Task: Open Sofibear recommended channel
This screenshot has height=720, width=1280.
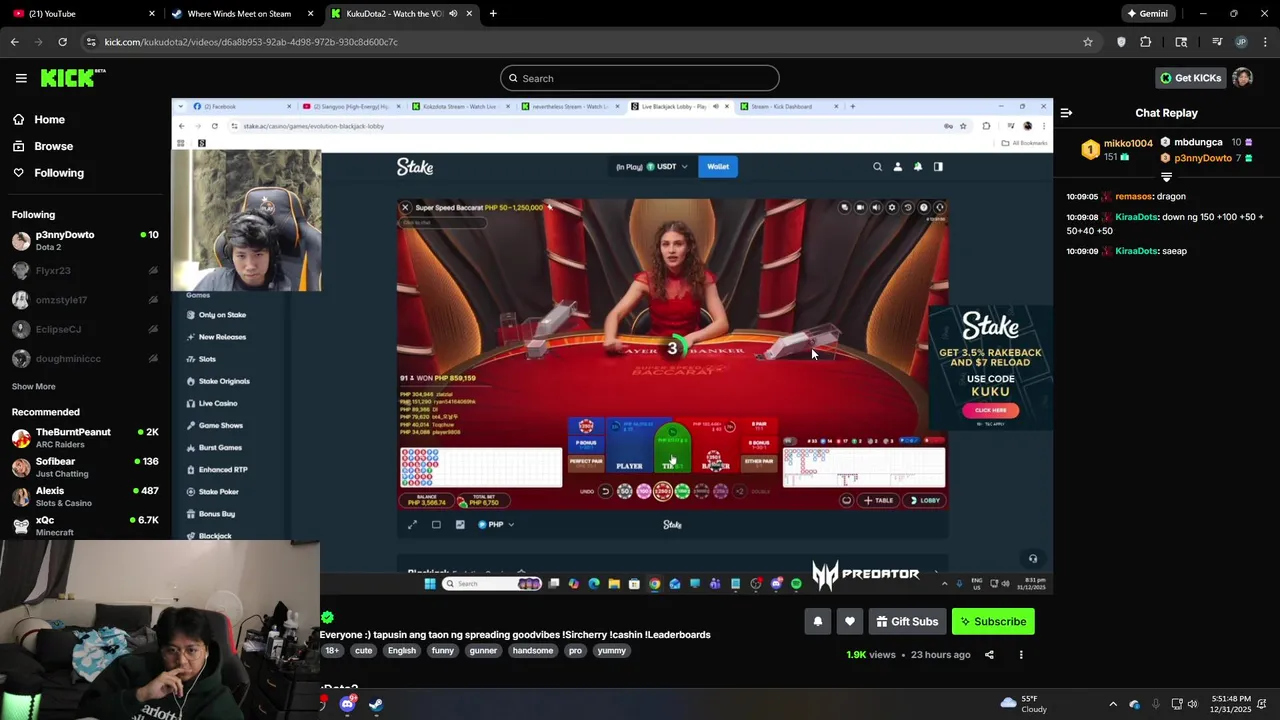Action: click(x=85, y=467)
